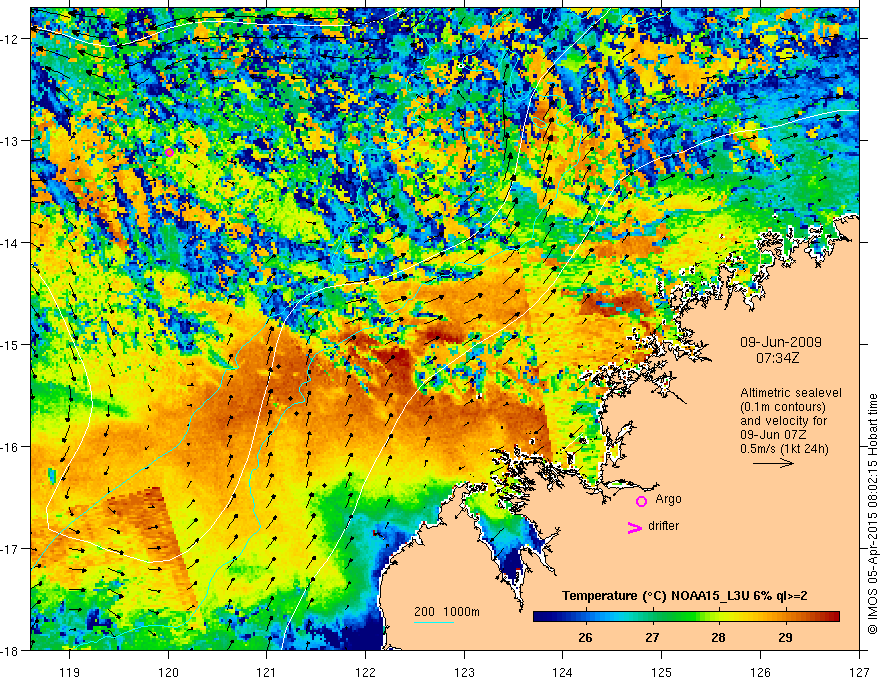Click longitude axis label 123
Image resolution: width=880 pixels, height=680 pixels.
point(464,672)
